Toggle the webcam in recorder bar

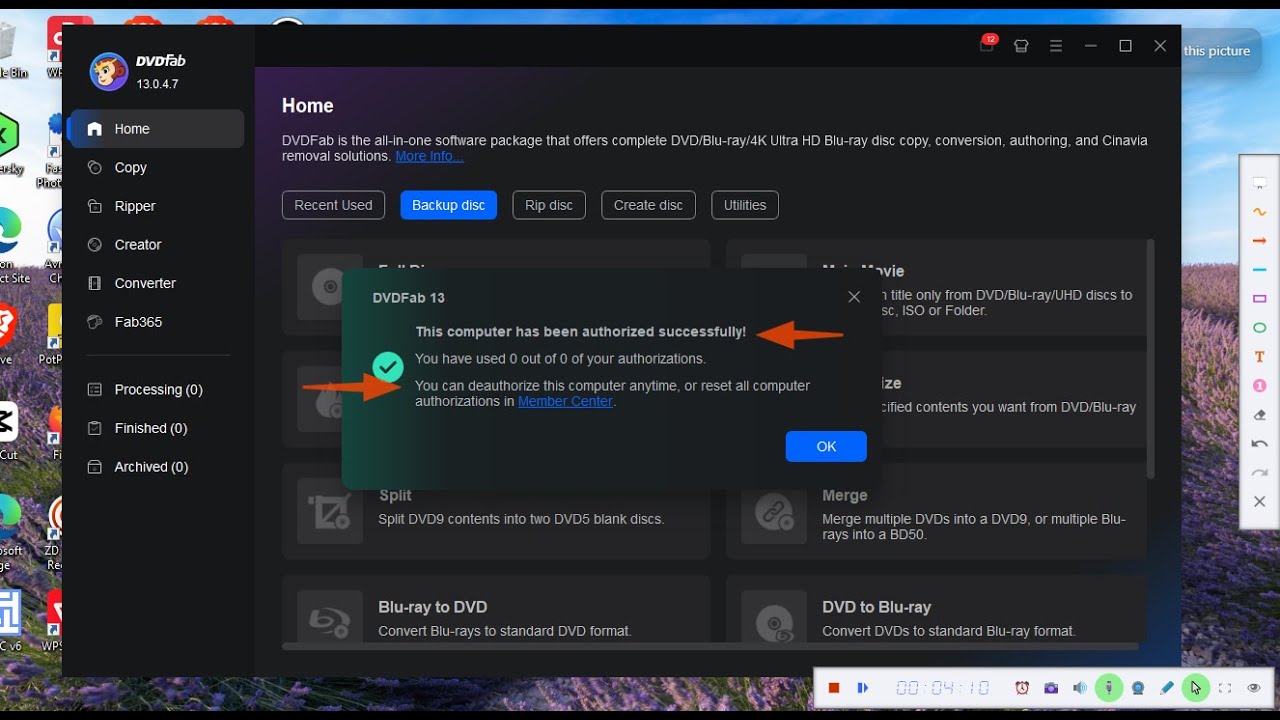point(1138,688)
